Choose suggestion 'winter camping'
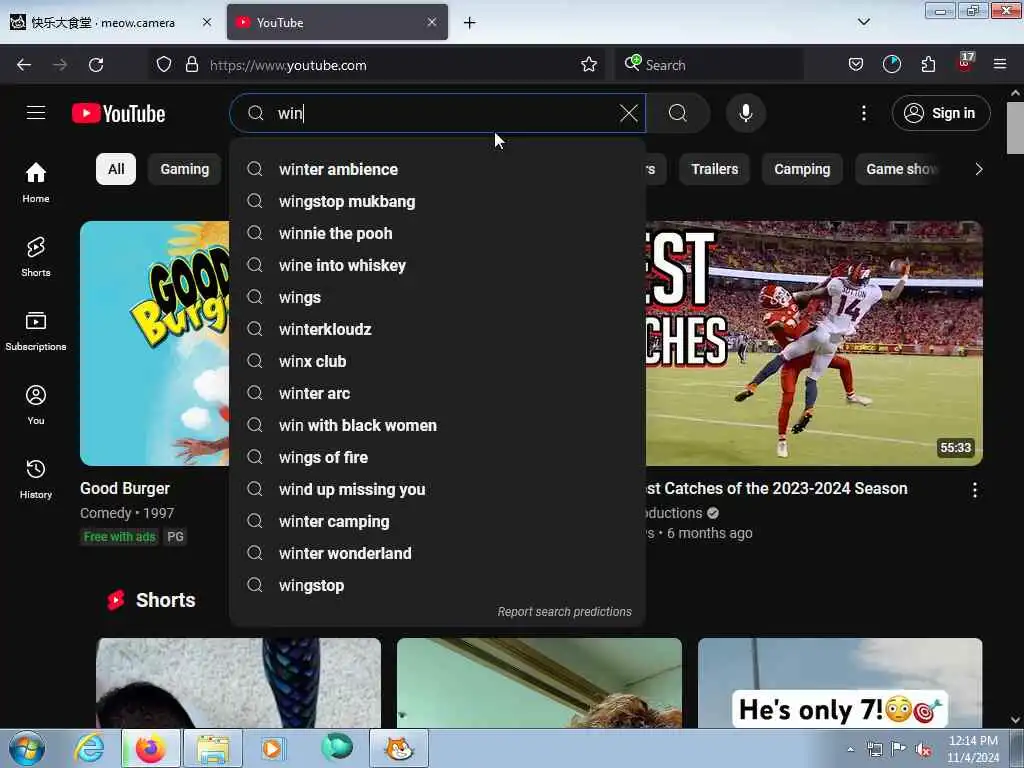1024x768 pixels. pos(438,521)
